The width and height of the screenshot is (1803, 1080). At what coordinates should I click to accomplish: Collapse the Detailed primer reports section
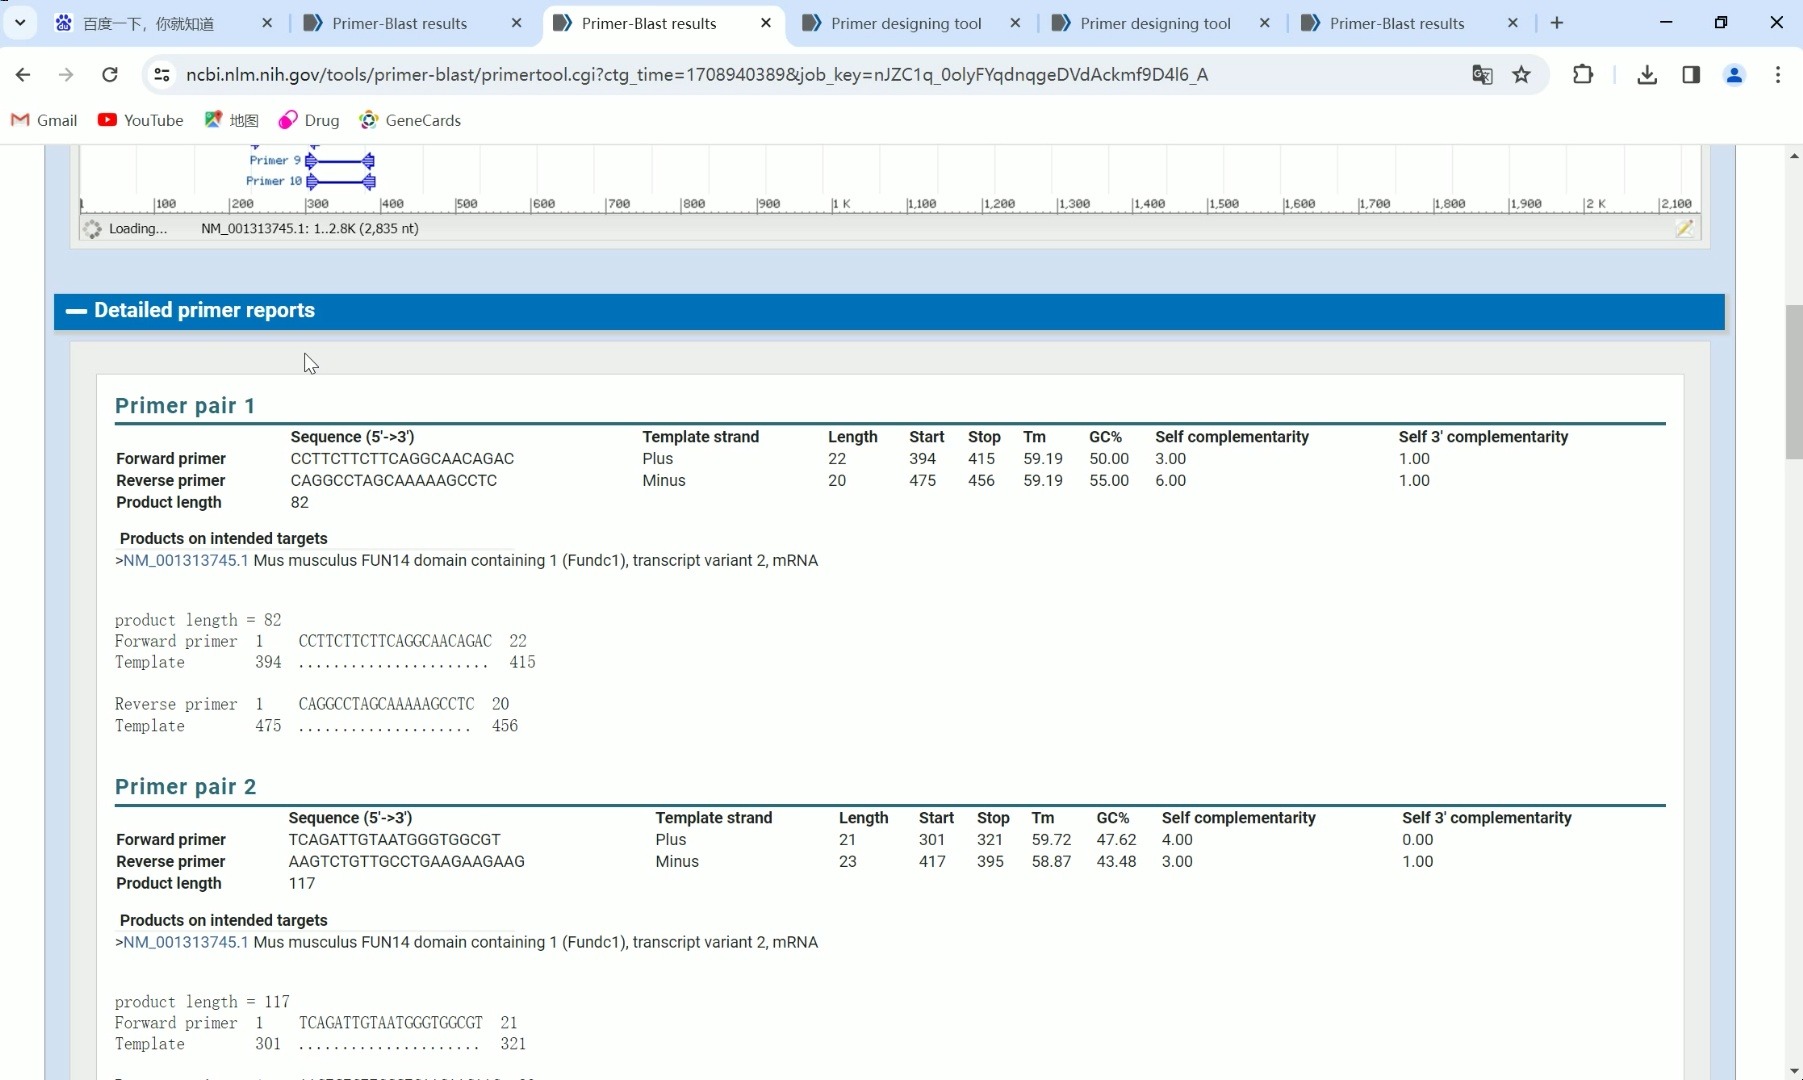click(76, 311)
